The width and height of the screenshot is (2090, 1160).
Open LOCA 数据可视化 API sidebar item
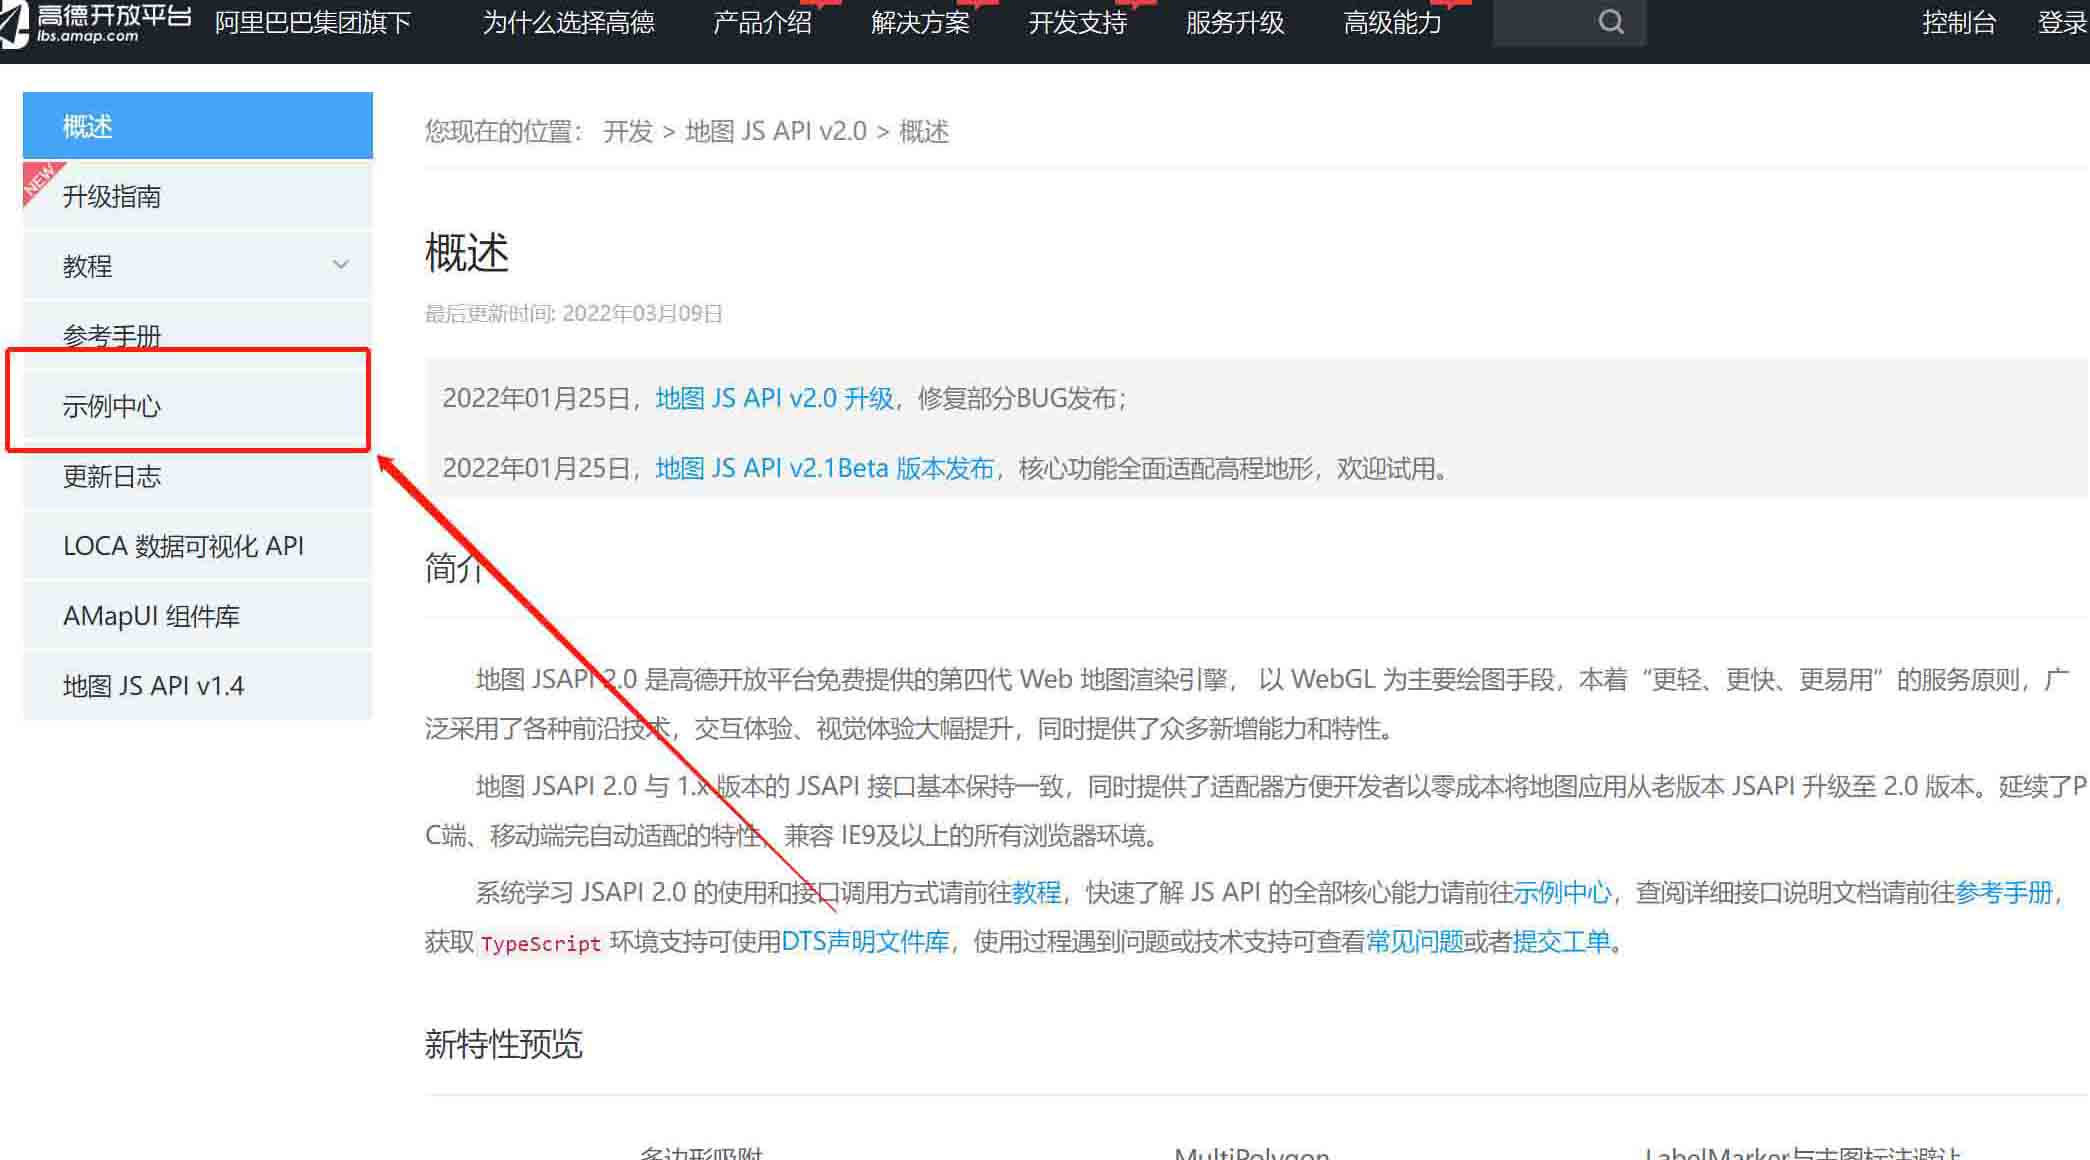tap(198, 546)
